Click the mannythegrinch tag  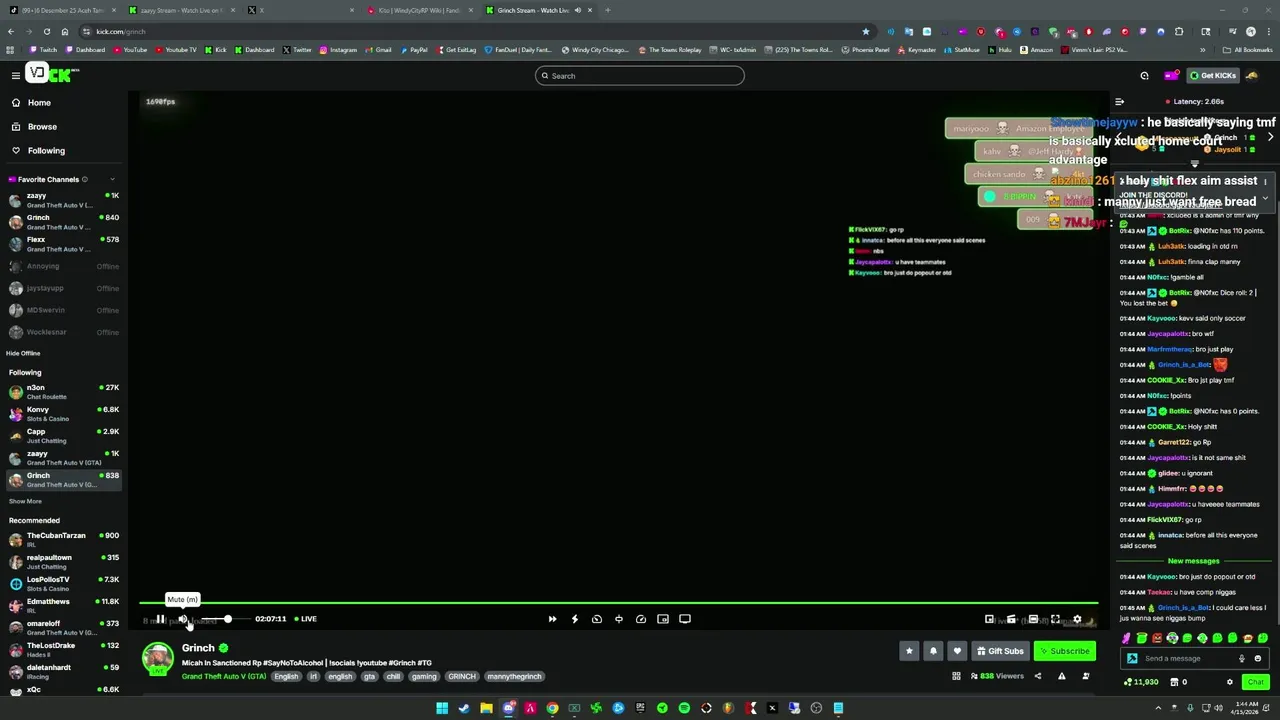pyautogui.click(x=514, y=676)
